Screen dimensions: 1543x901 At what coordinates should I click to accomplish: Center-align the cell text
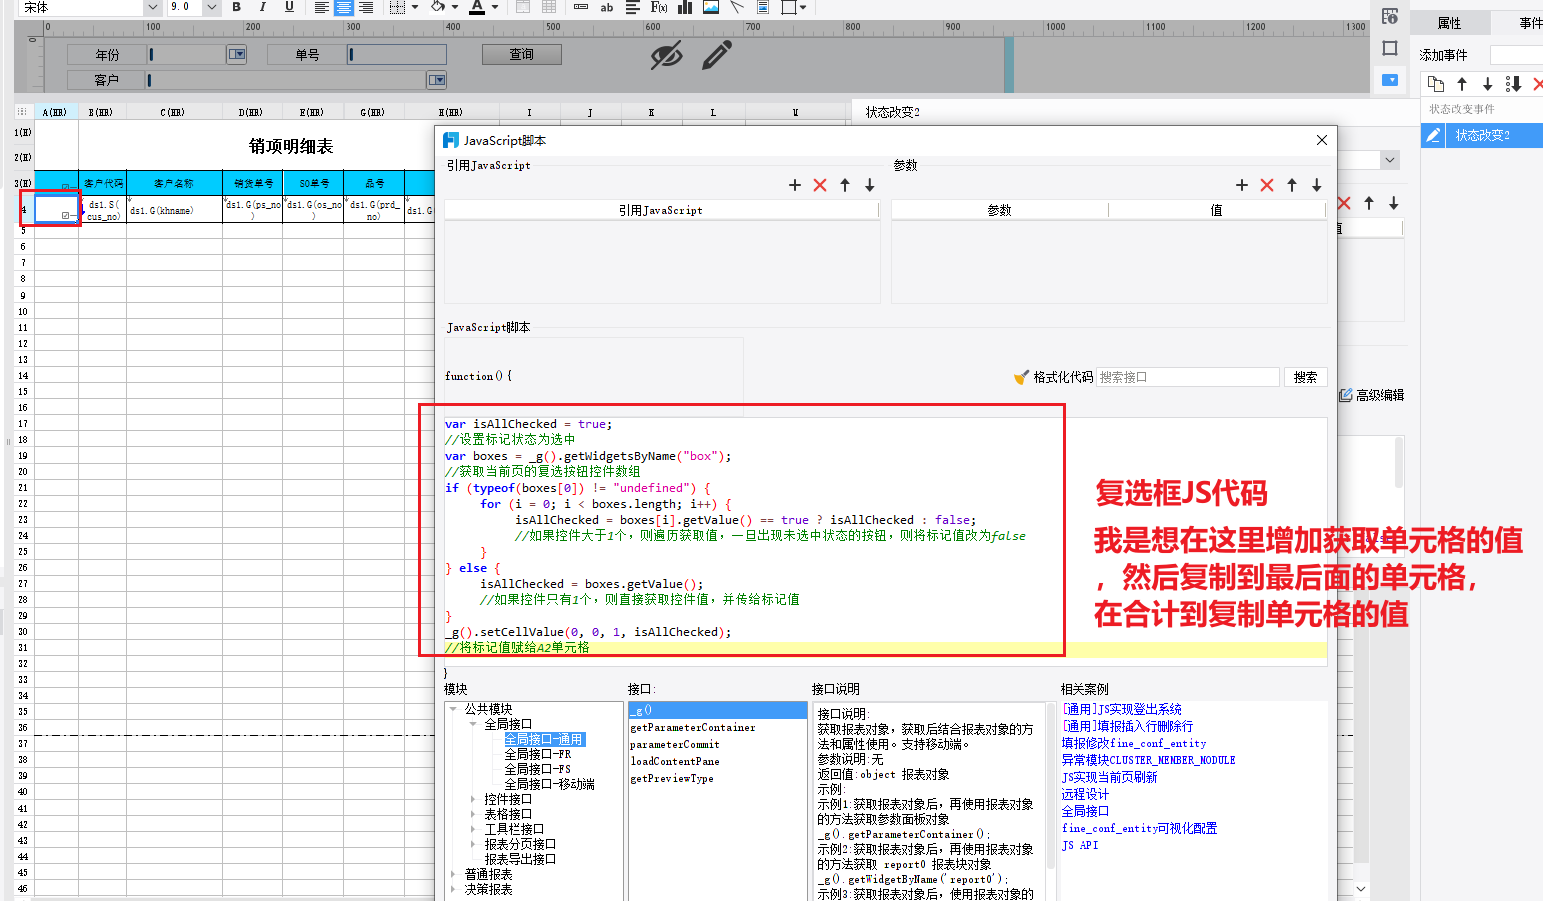point(344,7)
